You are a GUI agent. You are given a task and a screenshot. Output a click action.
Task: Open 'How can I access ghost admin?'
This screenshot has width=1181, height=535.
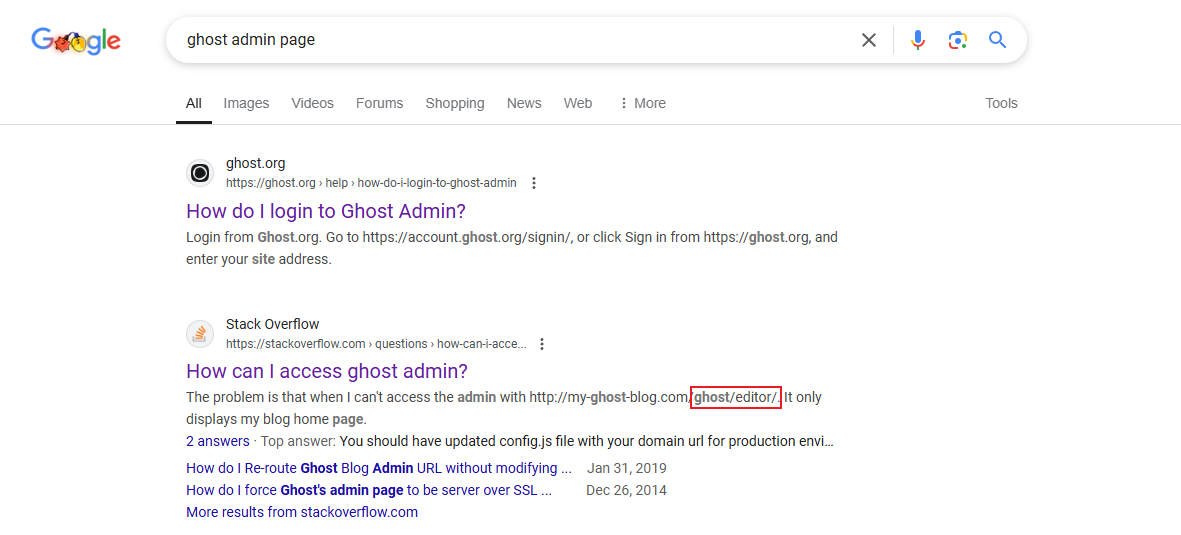click(327, 371)
